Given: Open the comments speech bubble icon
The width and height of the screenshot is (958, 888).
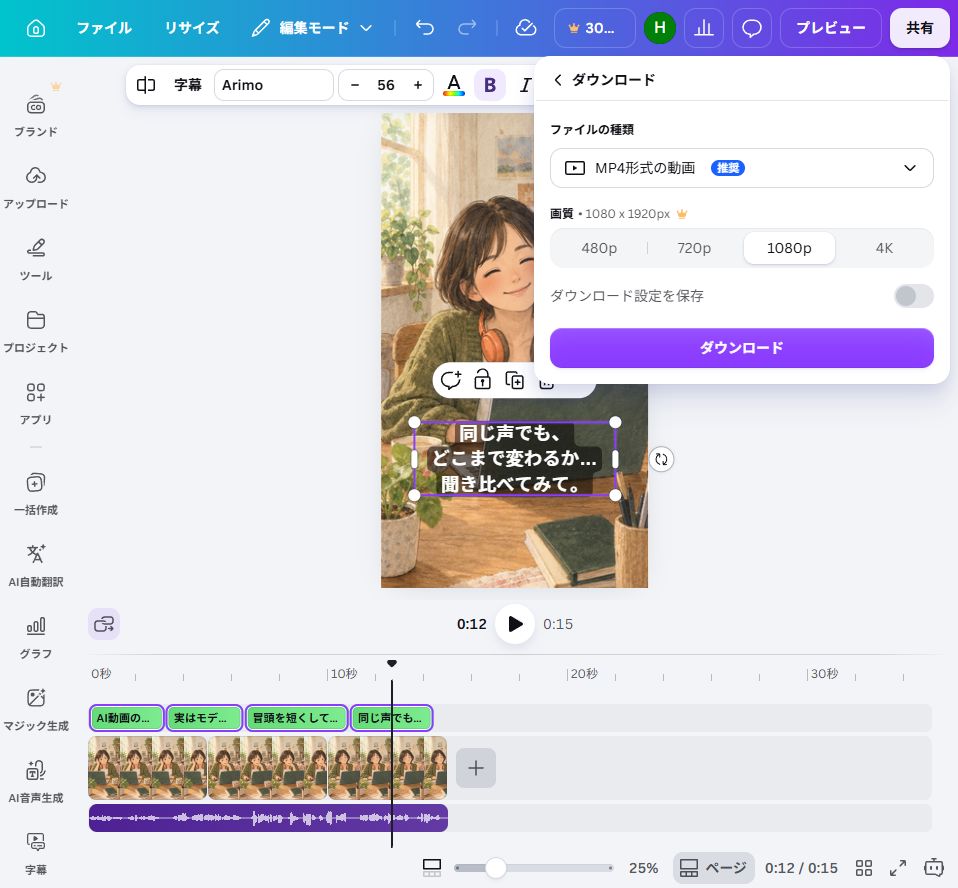Looking at the screenshot, I should 751,28.
